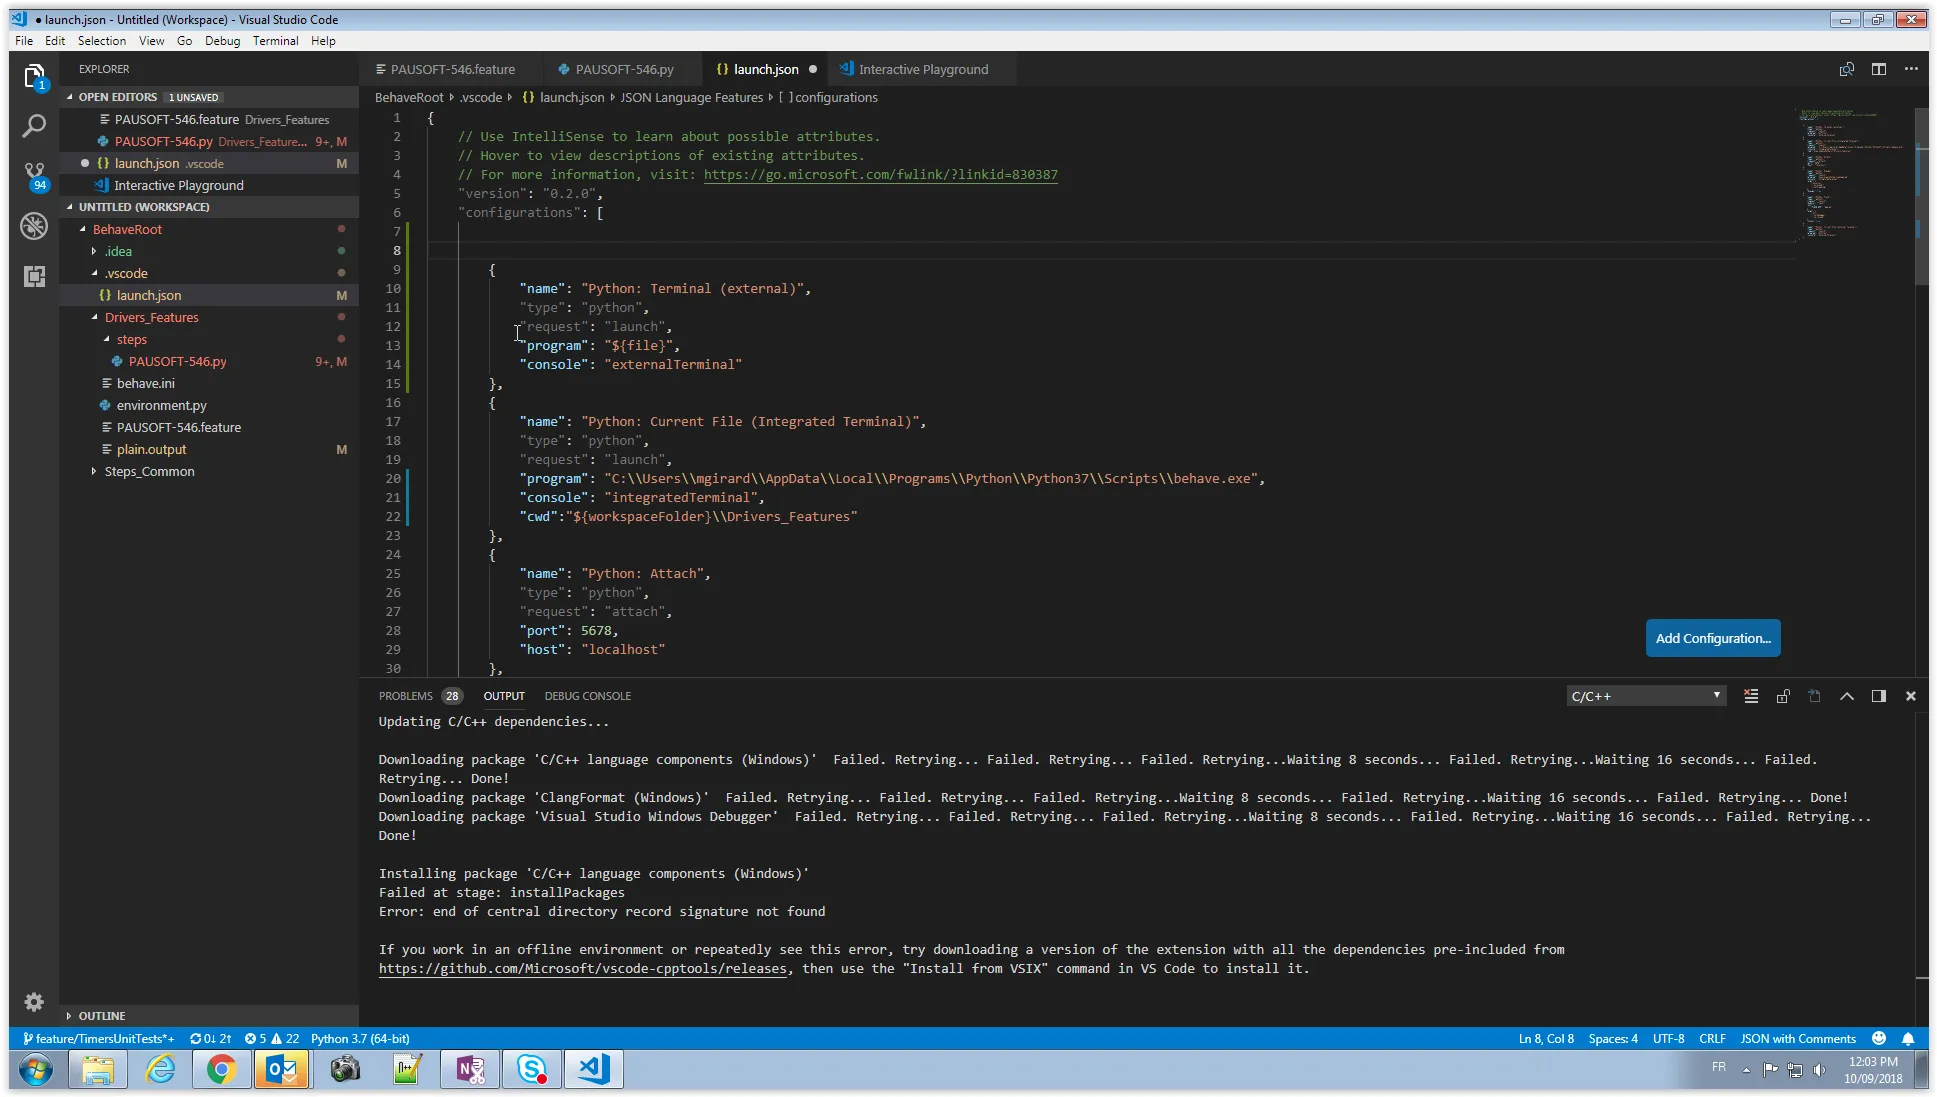Split the editor to the right
This screenshot has width=1937, height=1097.
coord(1879,69)
